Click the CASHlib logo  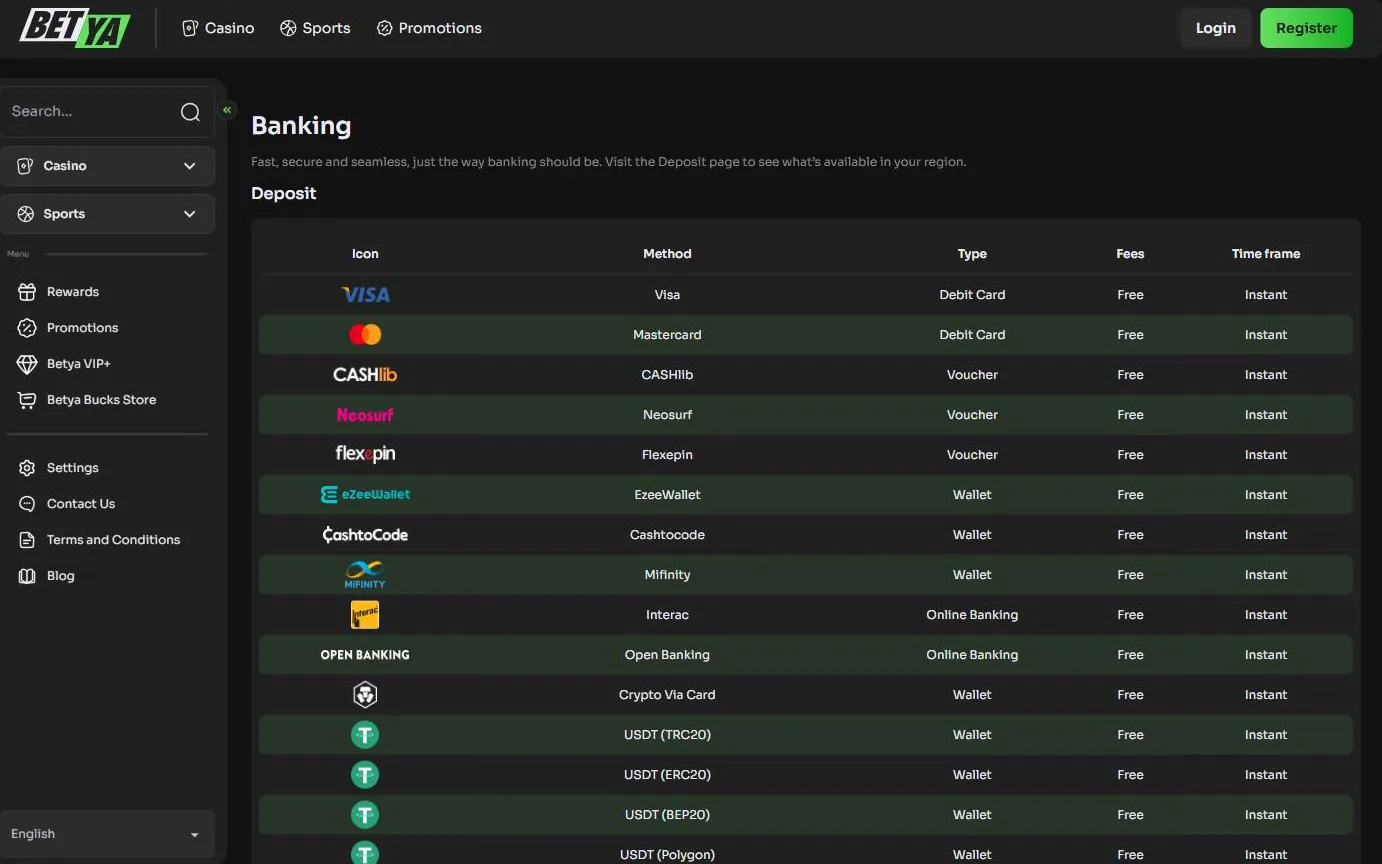tap(365, 375)
